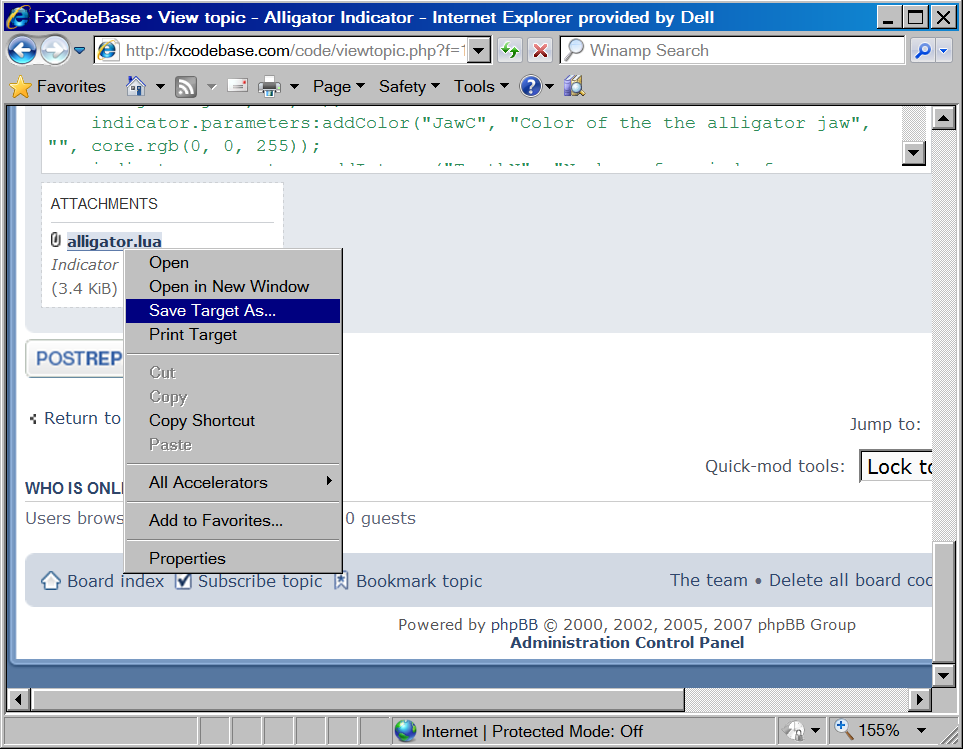Run search with the magnifier button

point(922,50)
